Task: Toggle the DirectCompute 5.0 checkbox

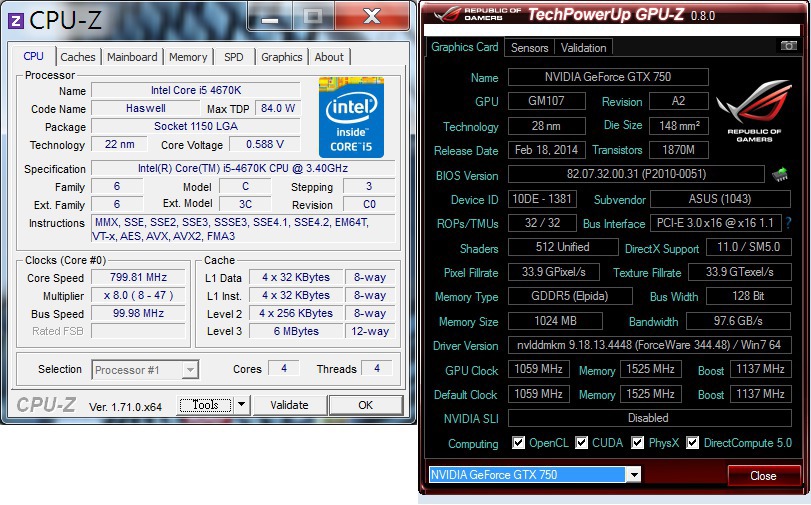Action: tap(693, 442)
